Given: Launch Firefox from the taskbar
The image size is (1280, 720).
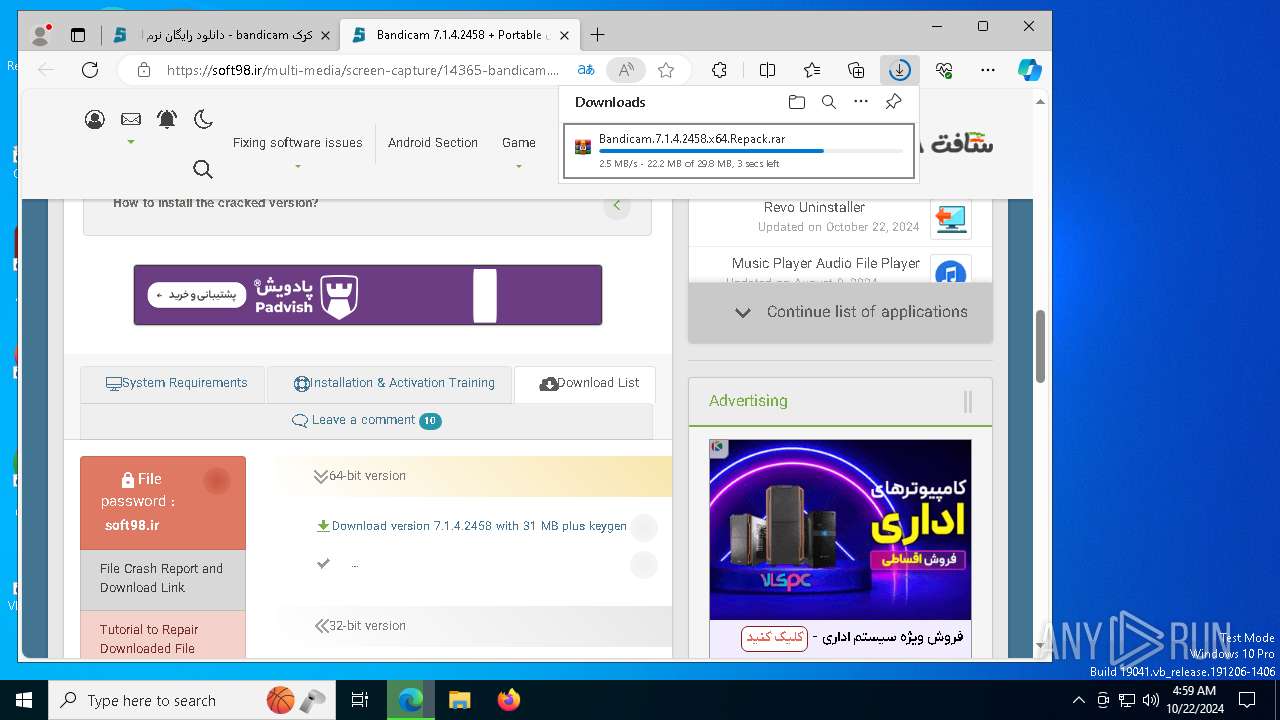Looking at the screenshot, I should [509, 700].
